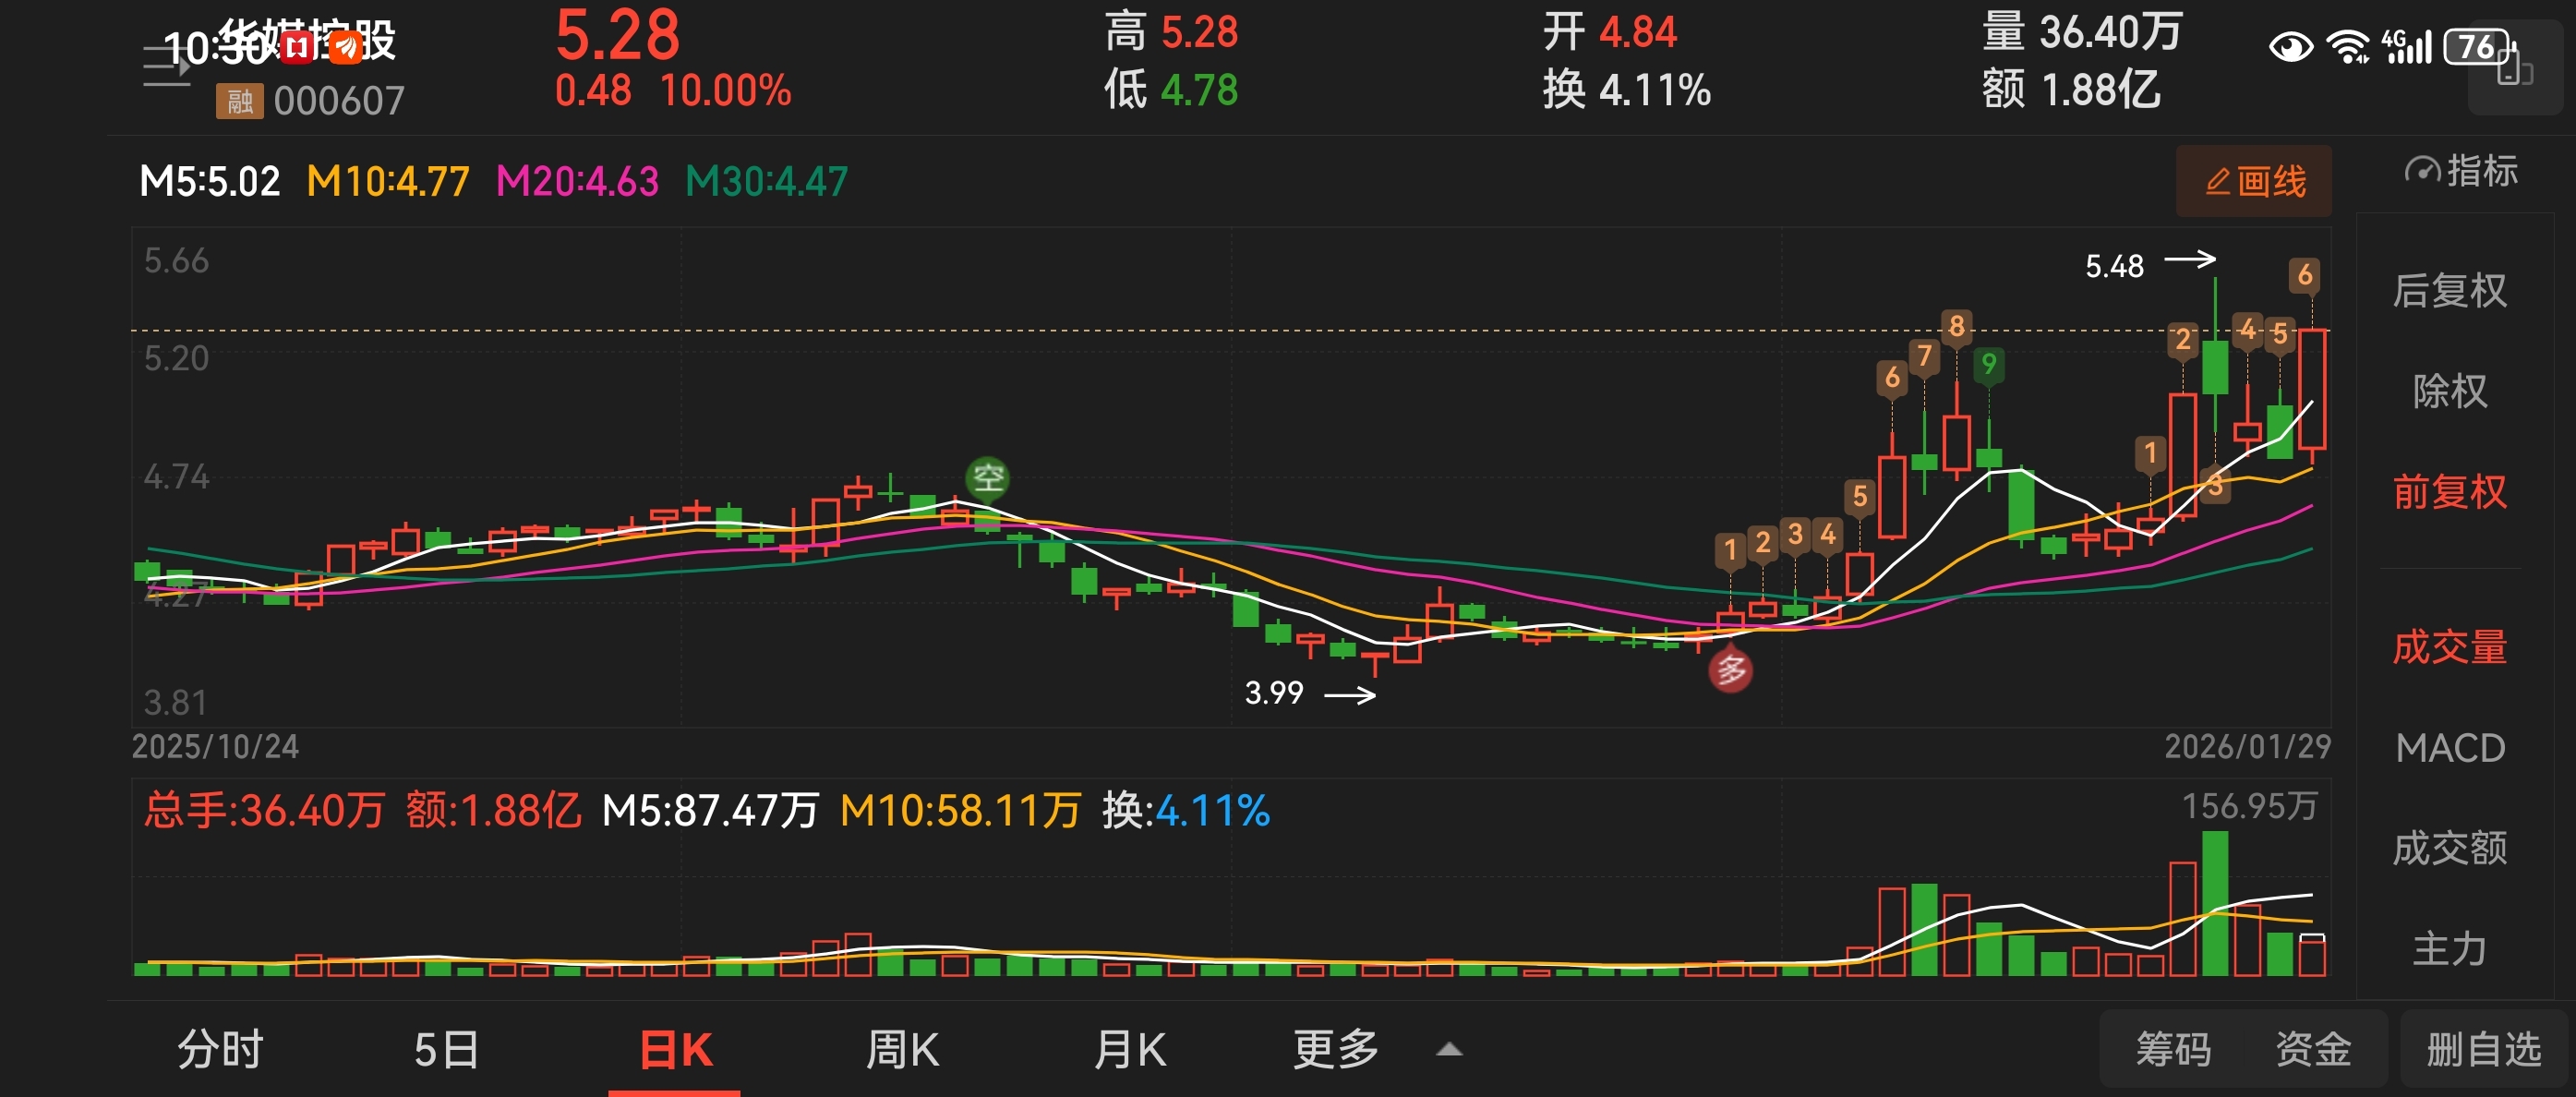Tap the rotate screen icon at top right

point(2513,68)
